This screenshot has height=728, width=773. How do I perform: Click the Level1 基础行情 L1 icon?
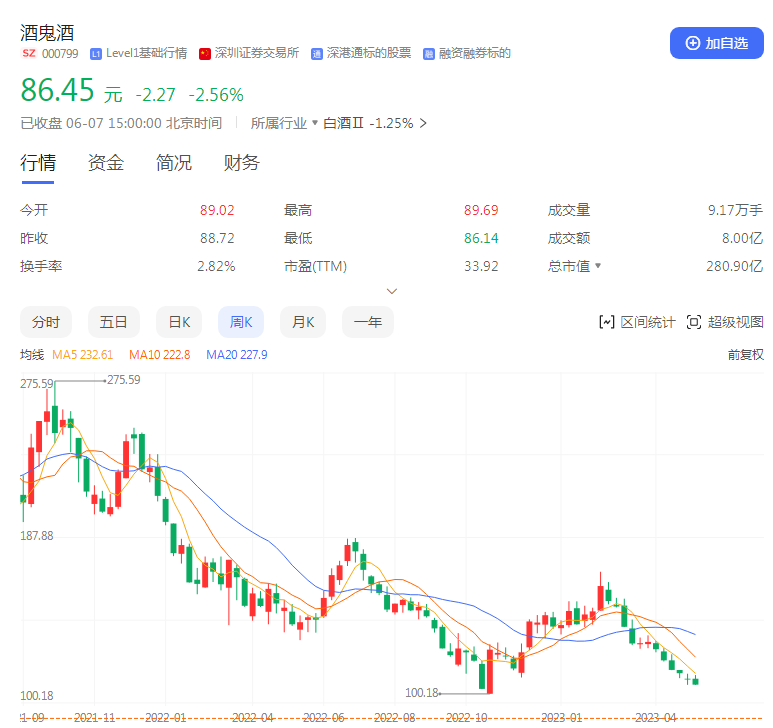point(96,54)
